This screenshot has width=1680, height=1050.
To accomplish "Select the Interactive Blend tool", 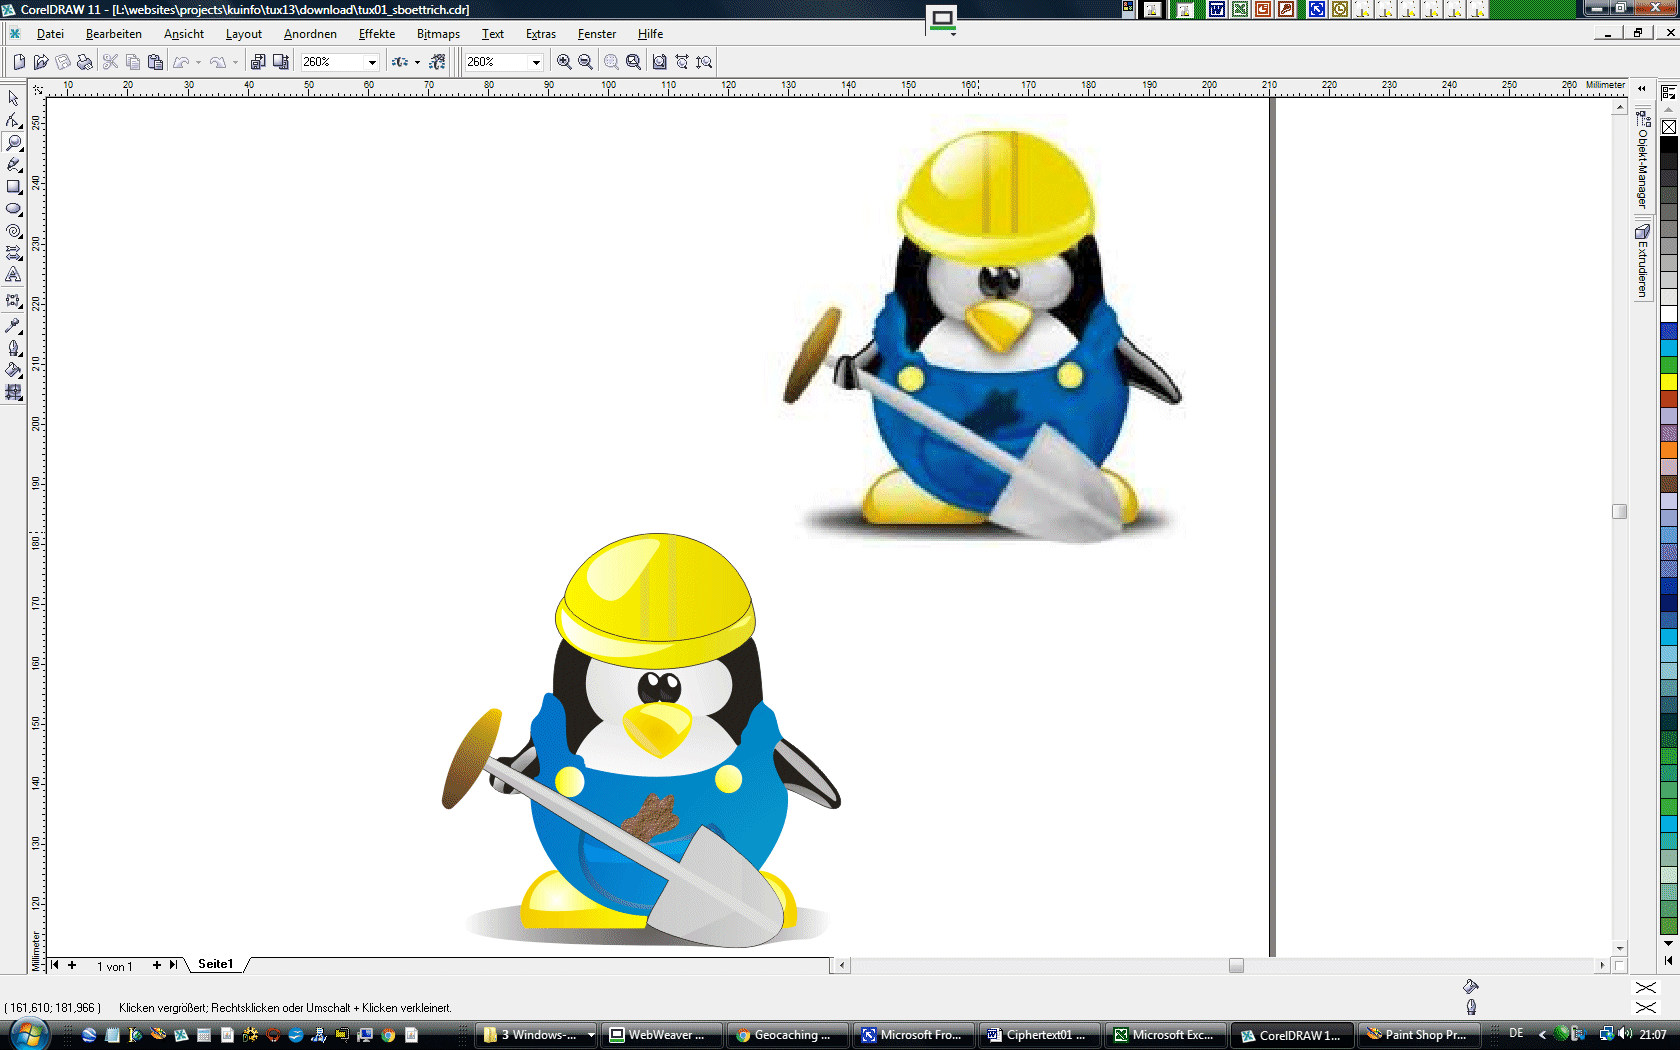I will click(13, 300).
